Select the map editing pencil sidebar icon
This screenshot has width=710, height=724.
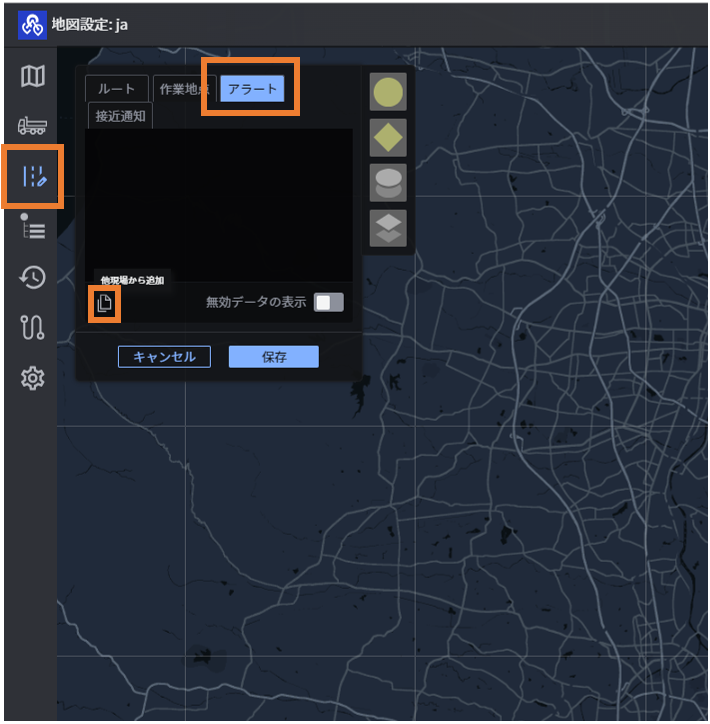pos(34,176)
